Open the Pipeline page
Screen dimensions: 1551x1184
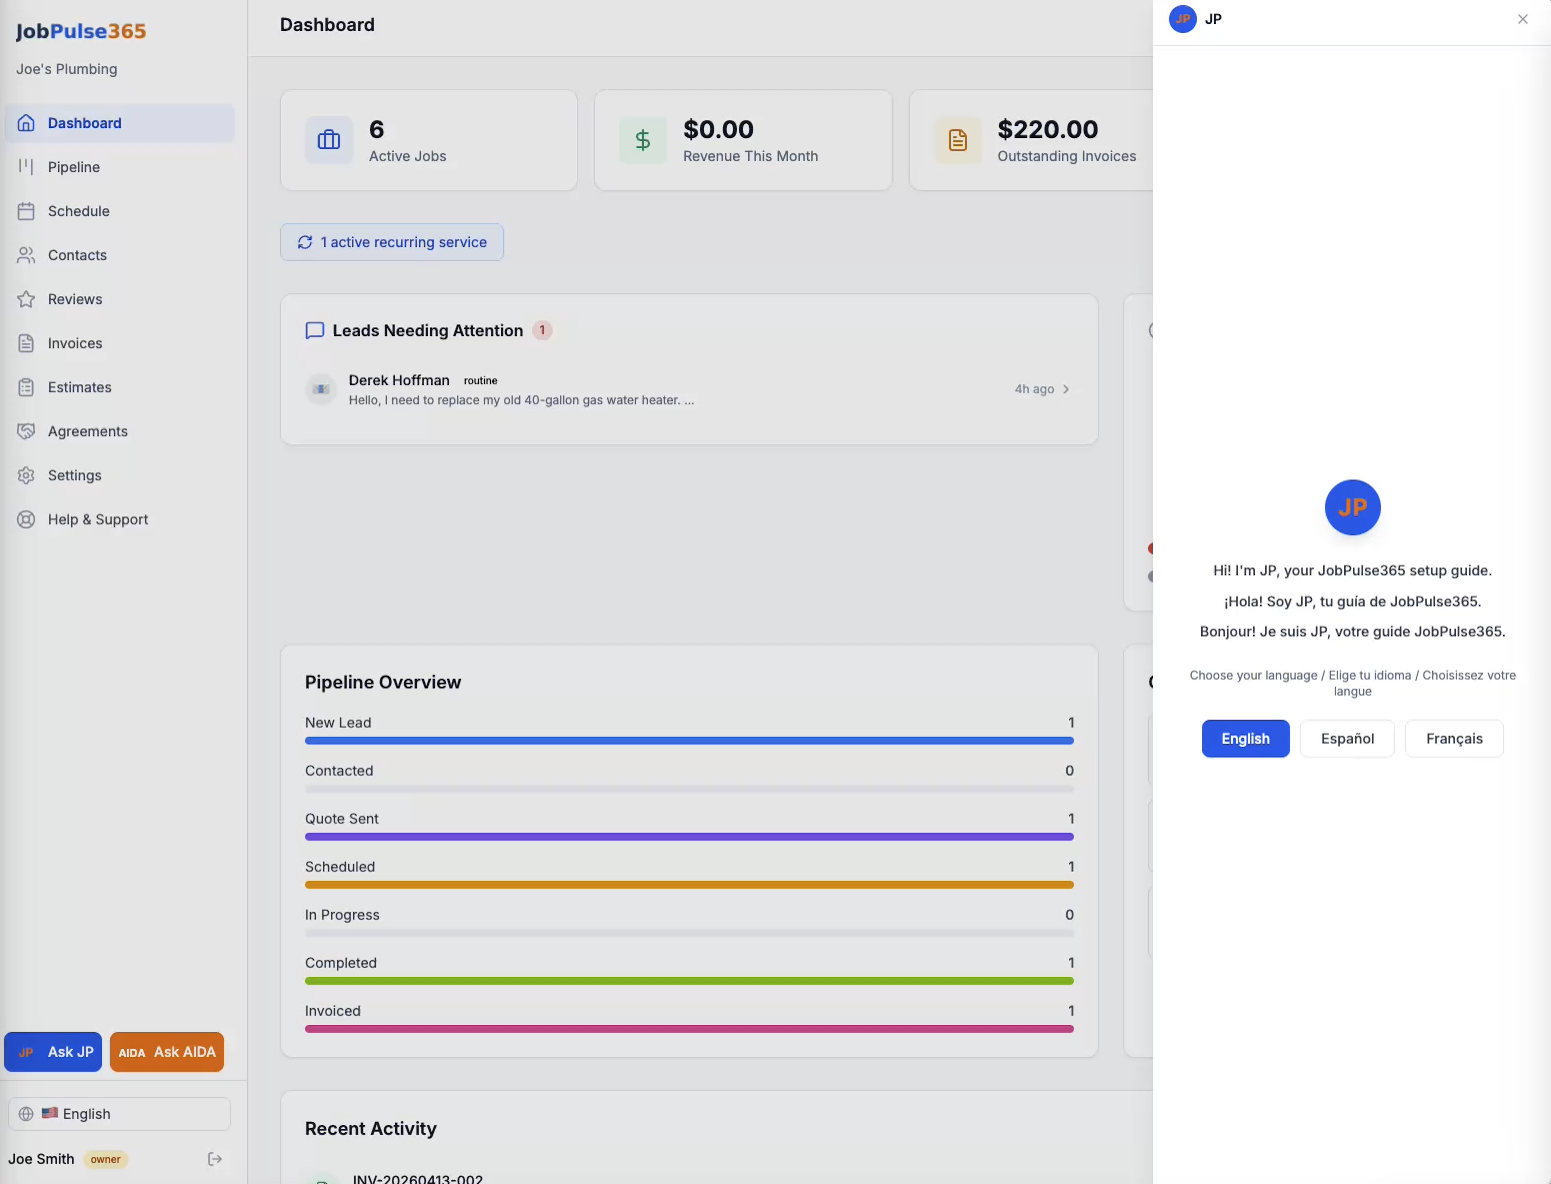pyautogui.click(x=119, y=167)
